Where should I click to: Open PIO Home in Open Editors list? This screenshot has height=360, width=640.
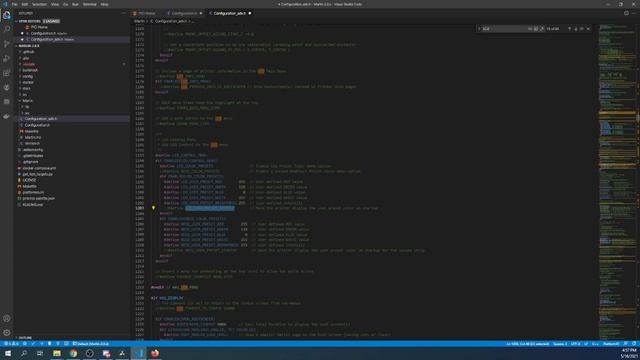(x=39, y=27)
